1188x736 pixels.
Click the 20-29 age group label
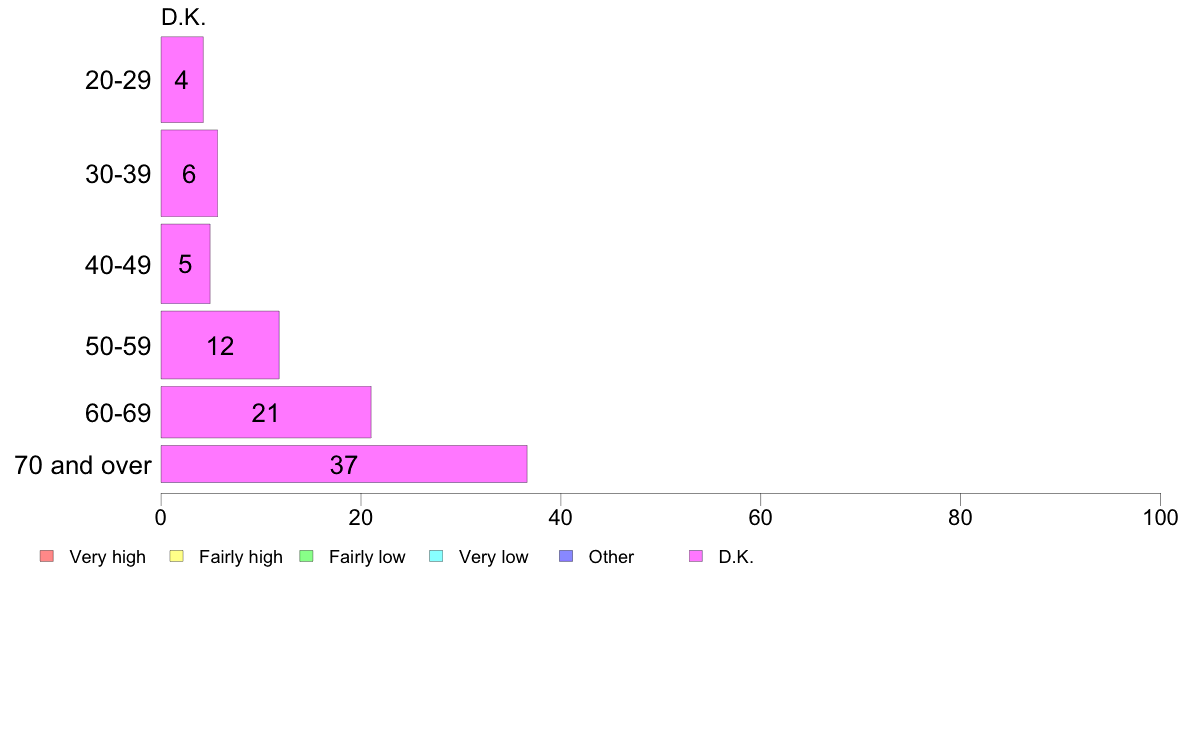tap(118, 80)
